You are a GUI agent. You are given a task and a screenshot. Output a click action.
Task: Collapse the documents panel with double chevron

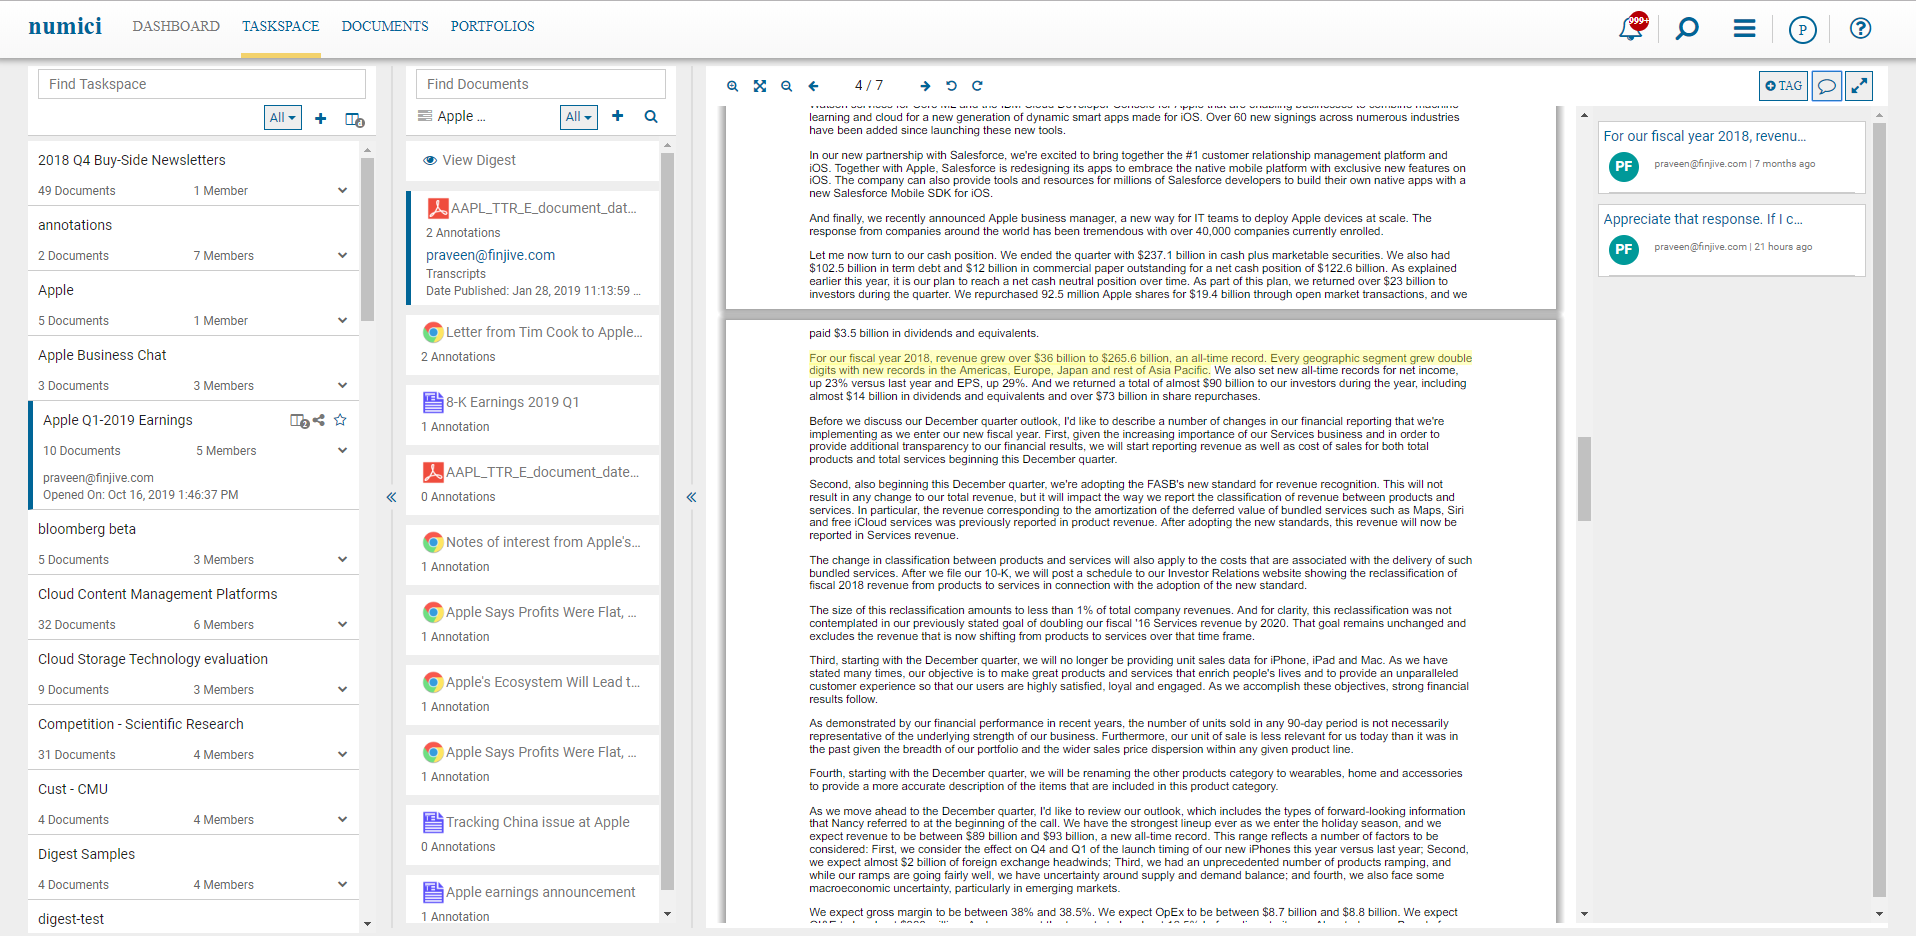tap(691, 497)
